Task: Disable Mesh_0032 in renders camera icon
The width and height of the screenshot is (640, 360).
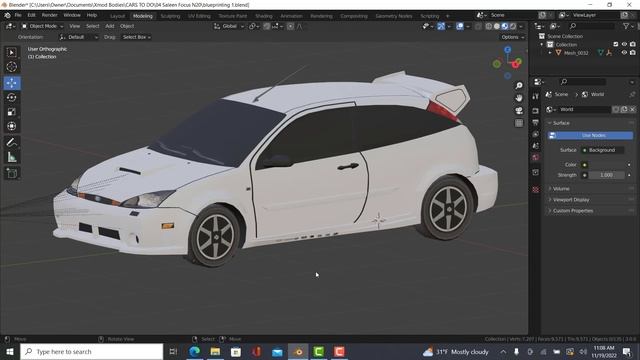Action: [x=633, y=53]
